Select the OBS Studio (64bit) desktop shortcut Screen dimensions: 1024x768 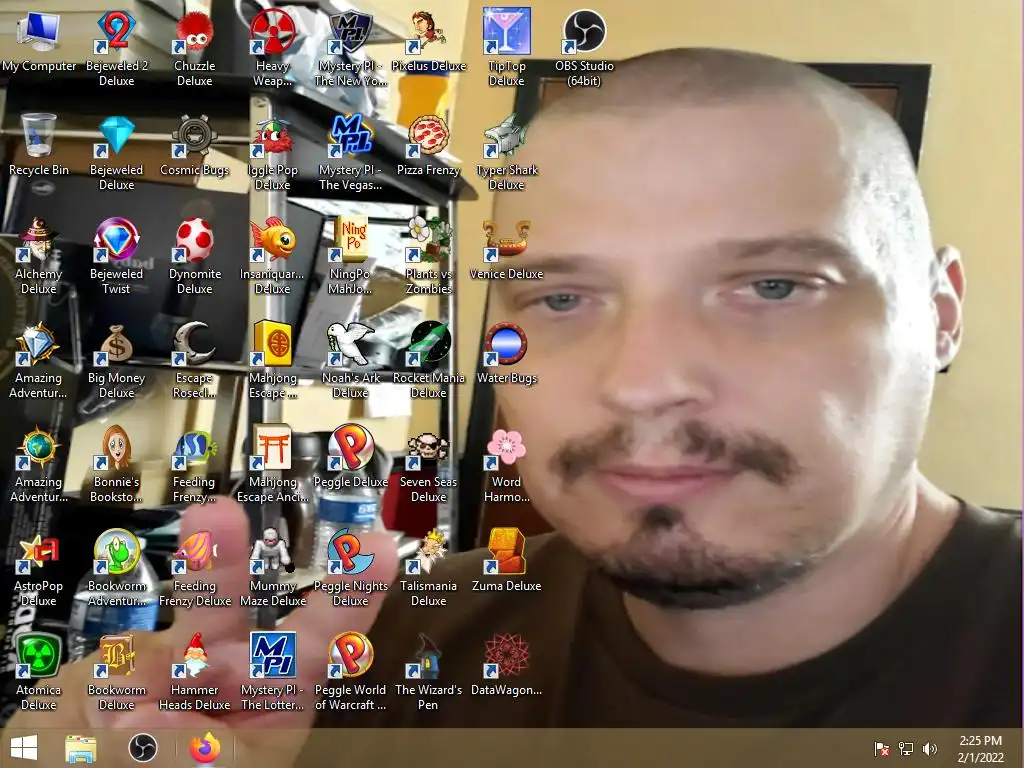pos(584,49)
